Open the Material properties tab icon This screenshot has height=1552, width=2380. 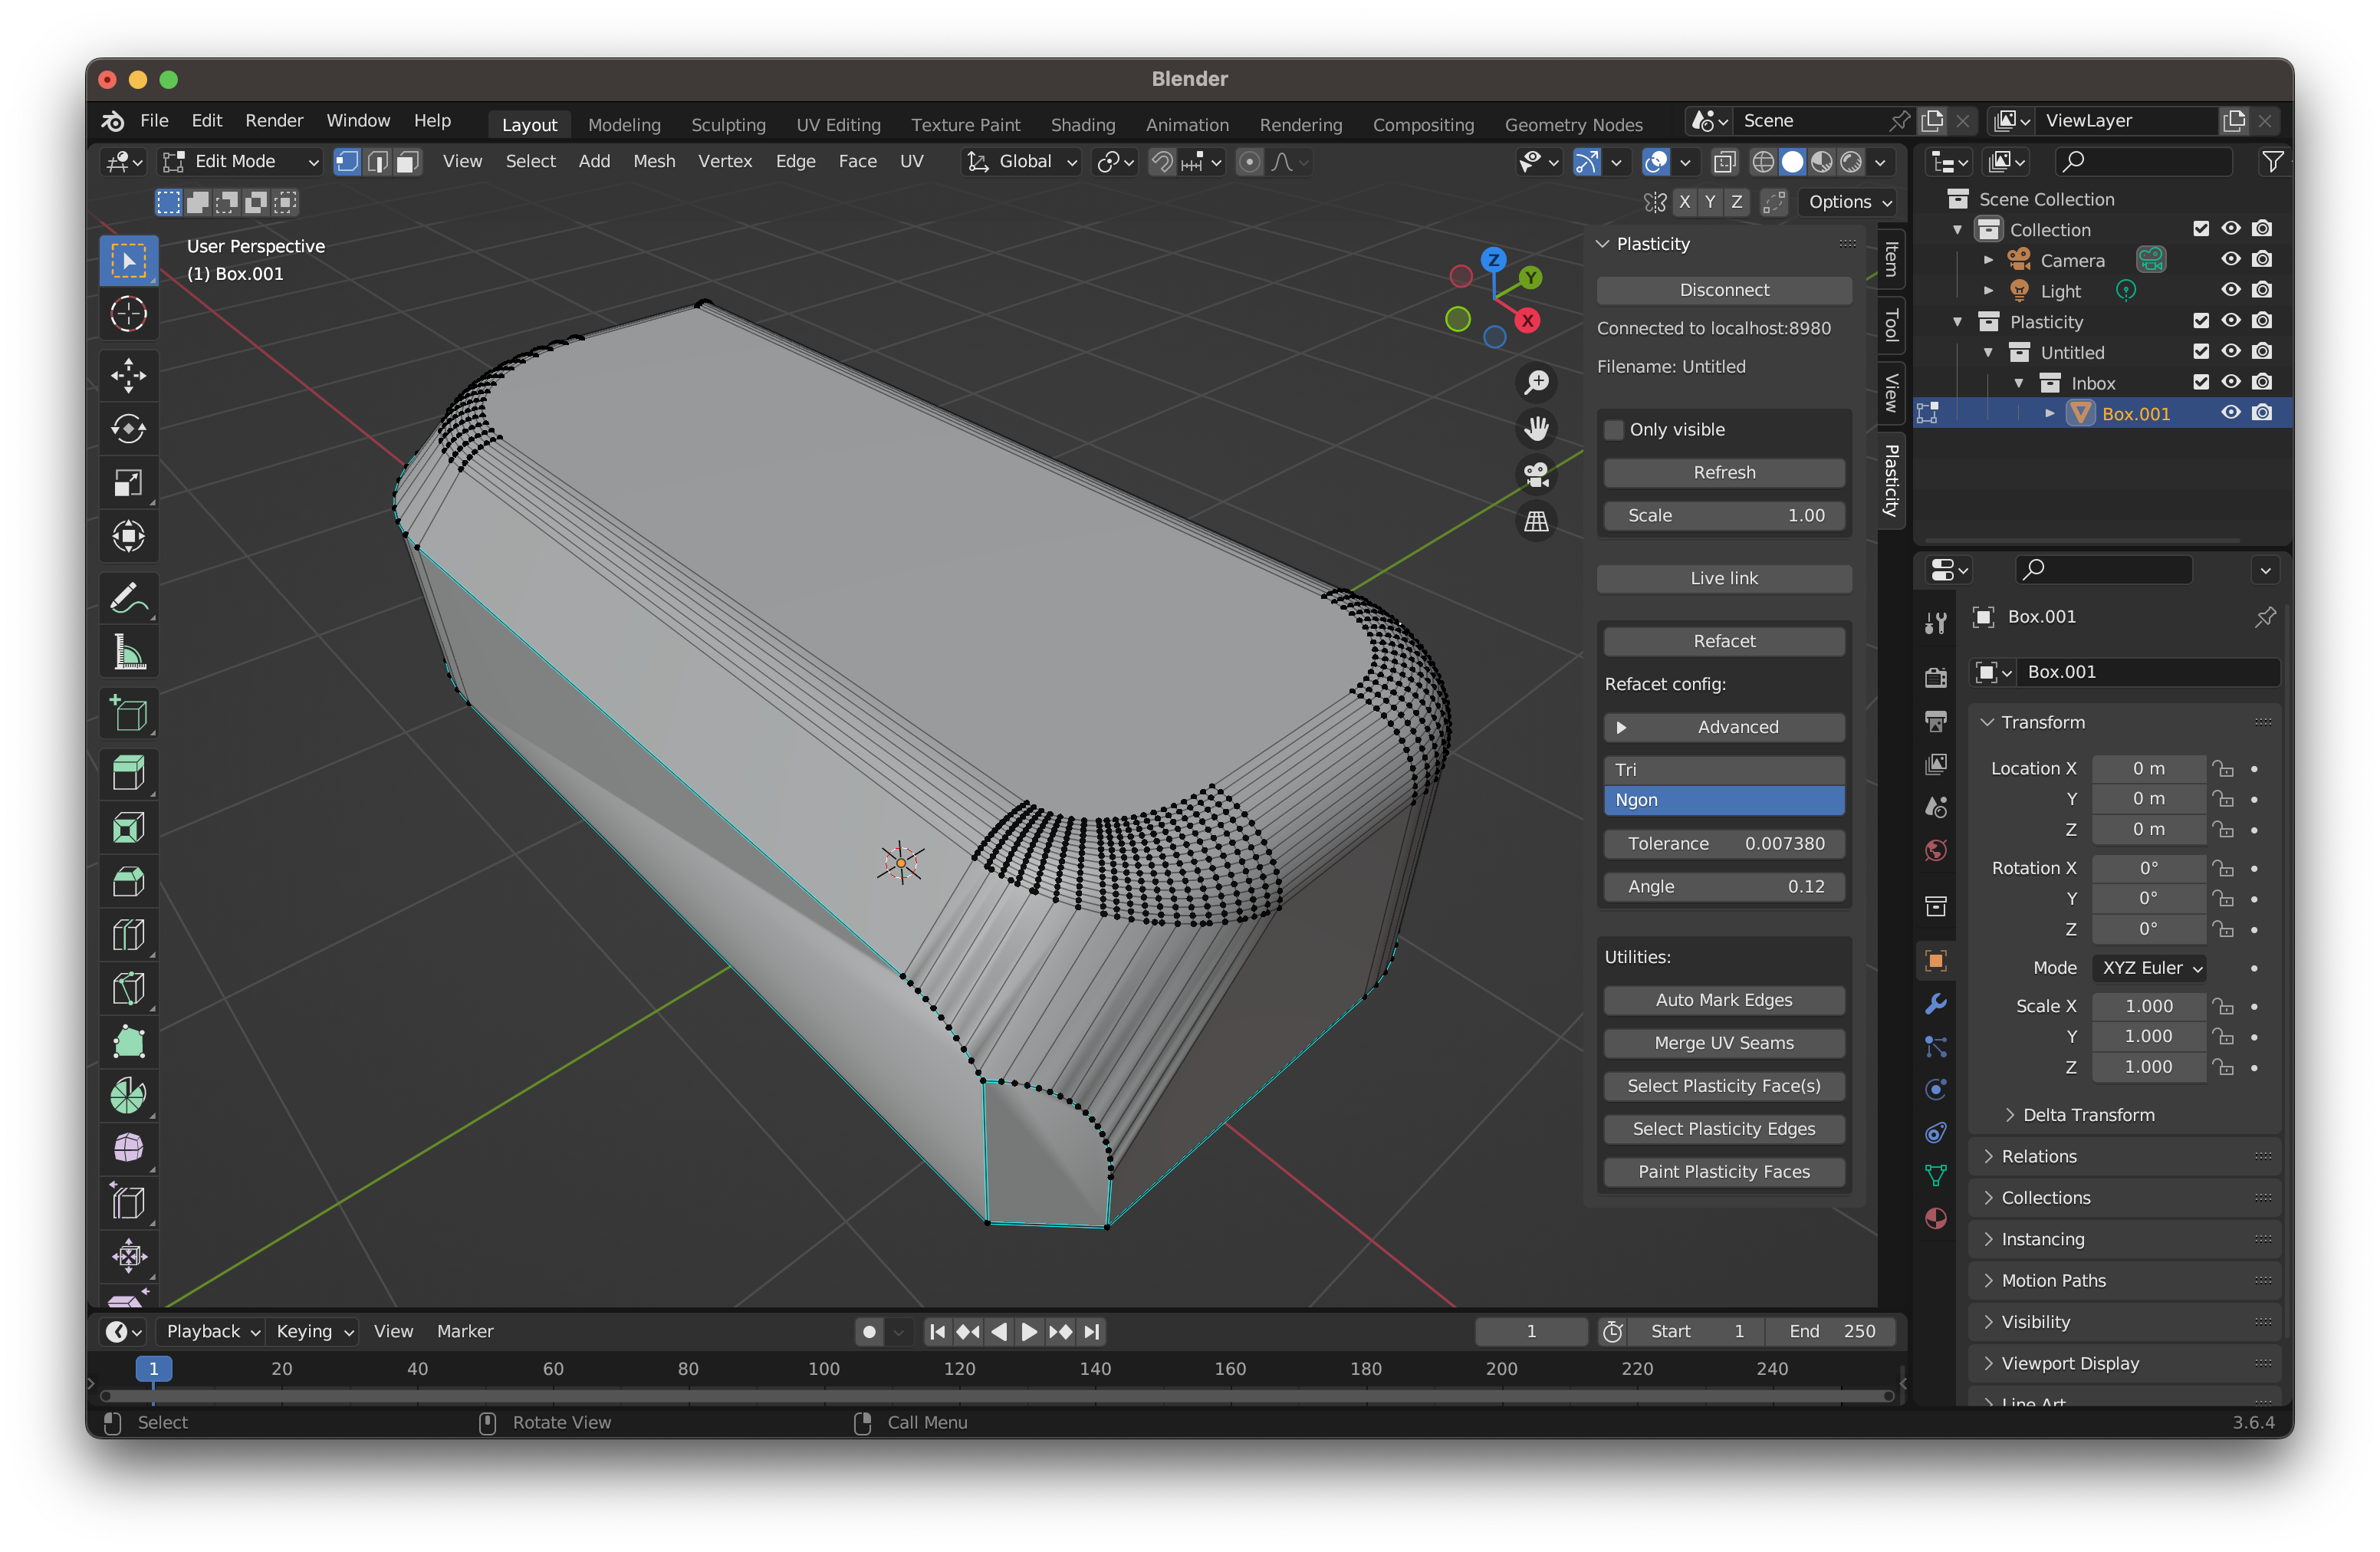pyautogui.click(x=1936, y=1219)
